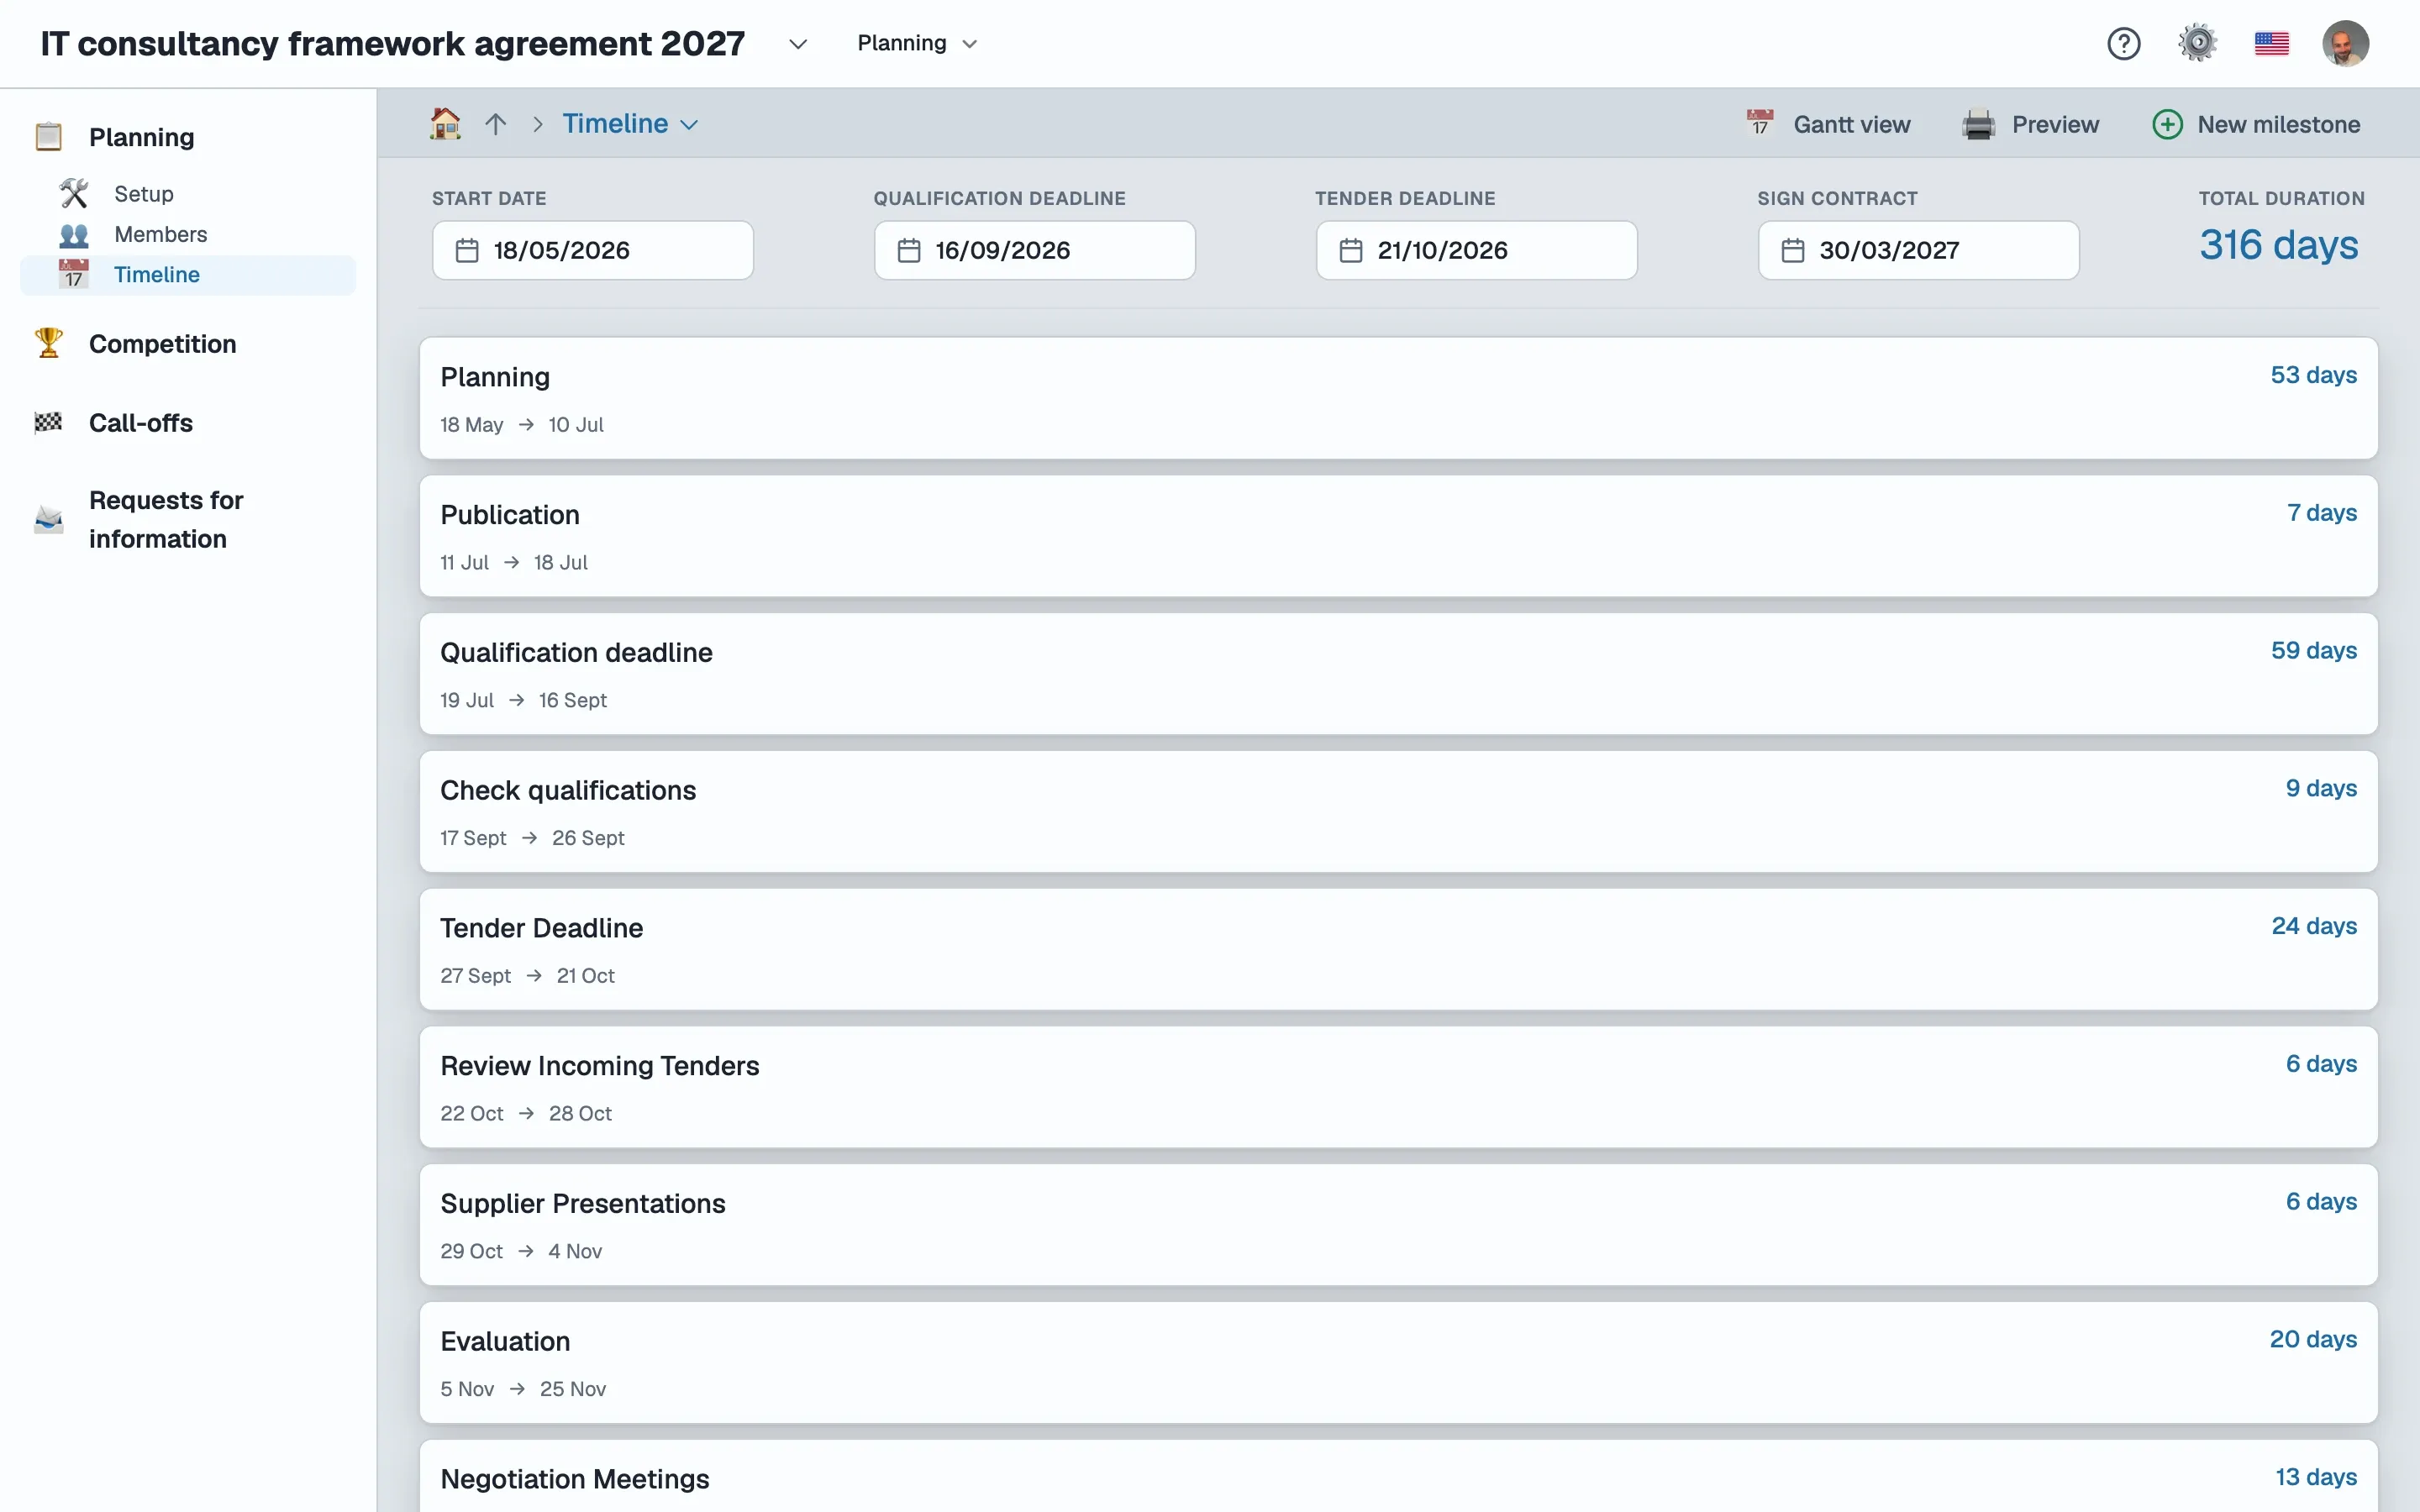Open the Qualification Deadline date picker
Image resolution: width=2420 pixels, height=1512 pixels.
point(1034,250)
